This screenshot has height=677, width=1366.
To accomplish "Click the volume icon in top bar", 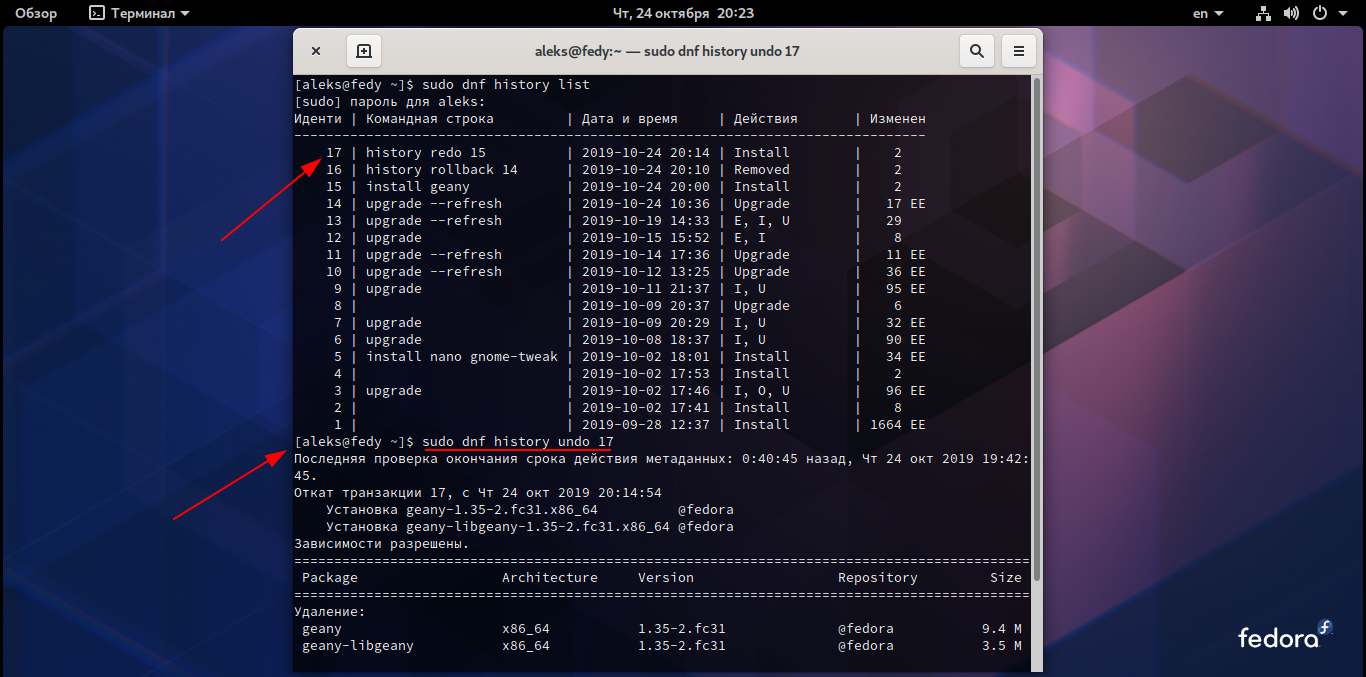I will 1289,13.
